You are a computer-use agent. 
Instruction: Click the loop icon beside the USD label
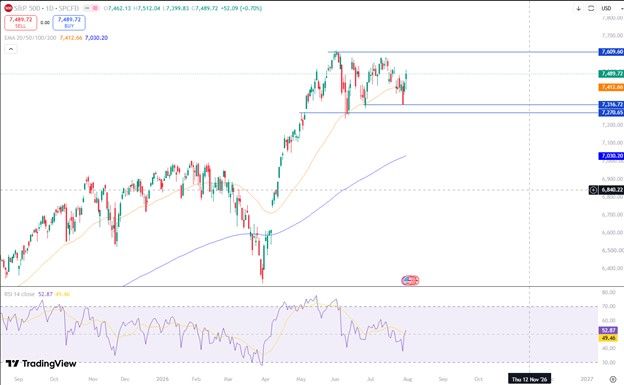click(591, 8)
